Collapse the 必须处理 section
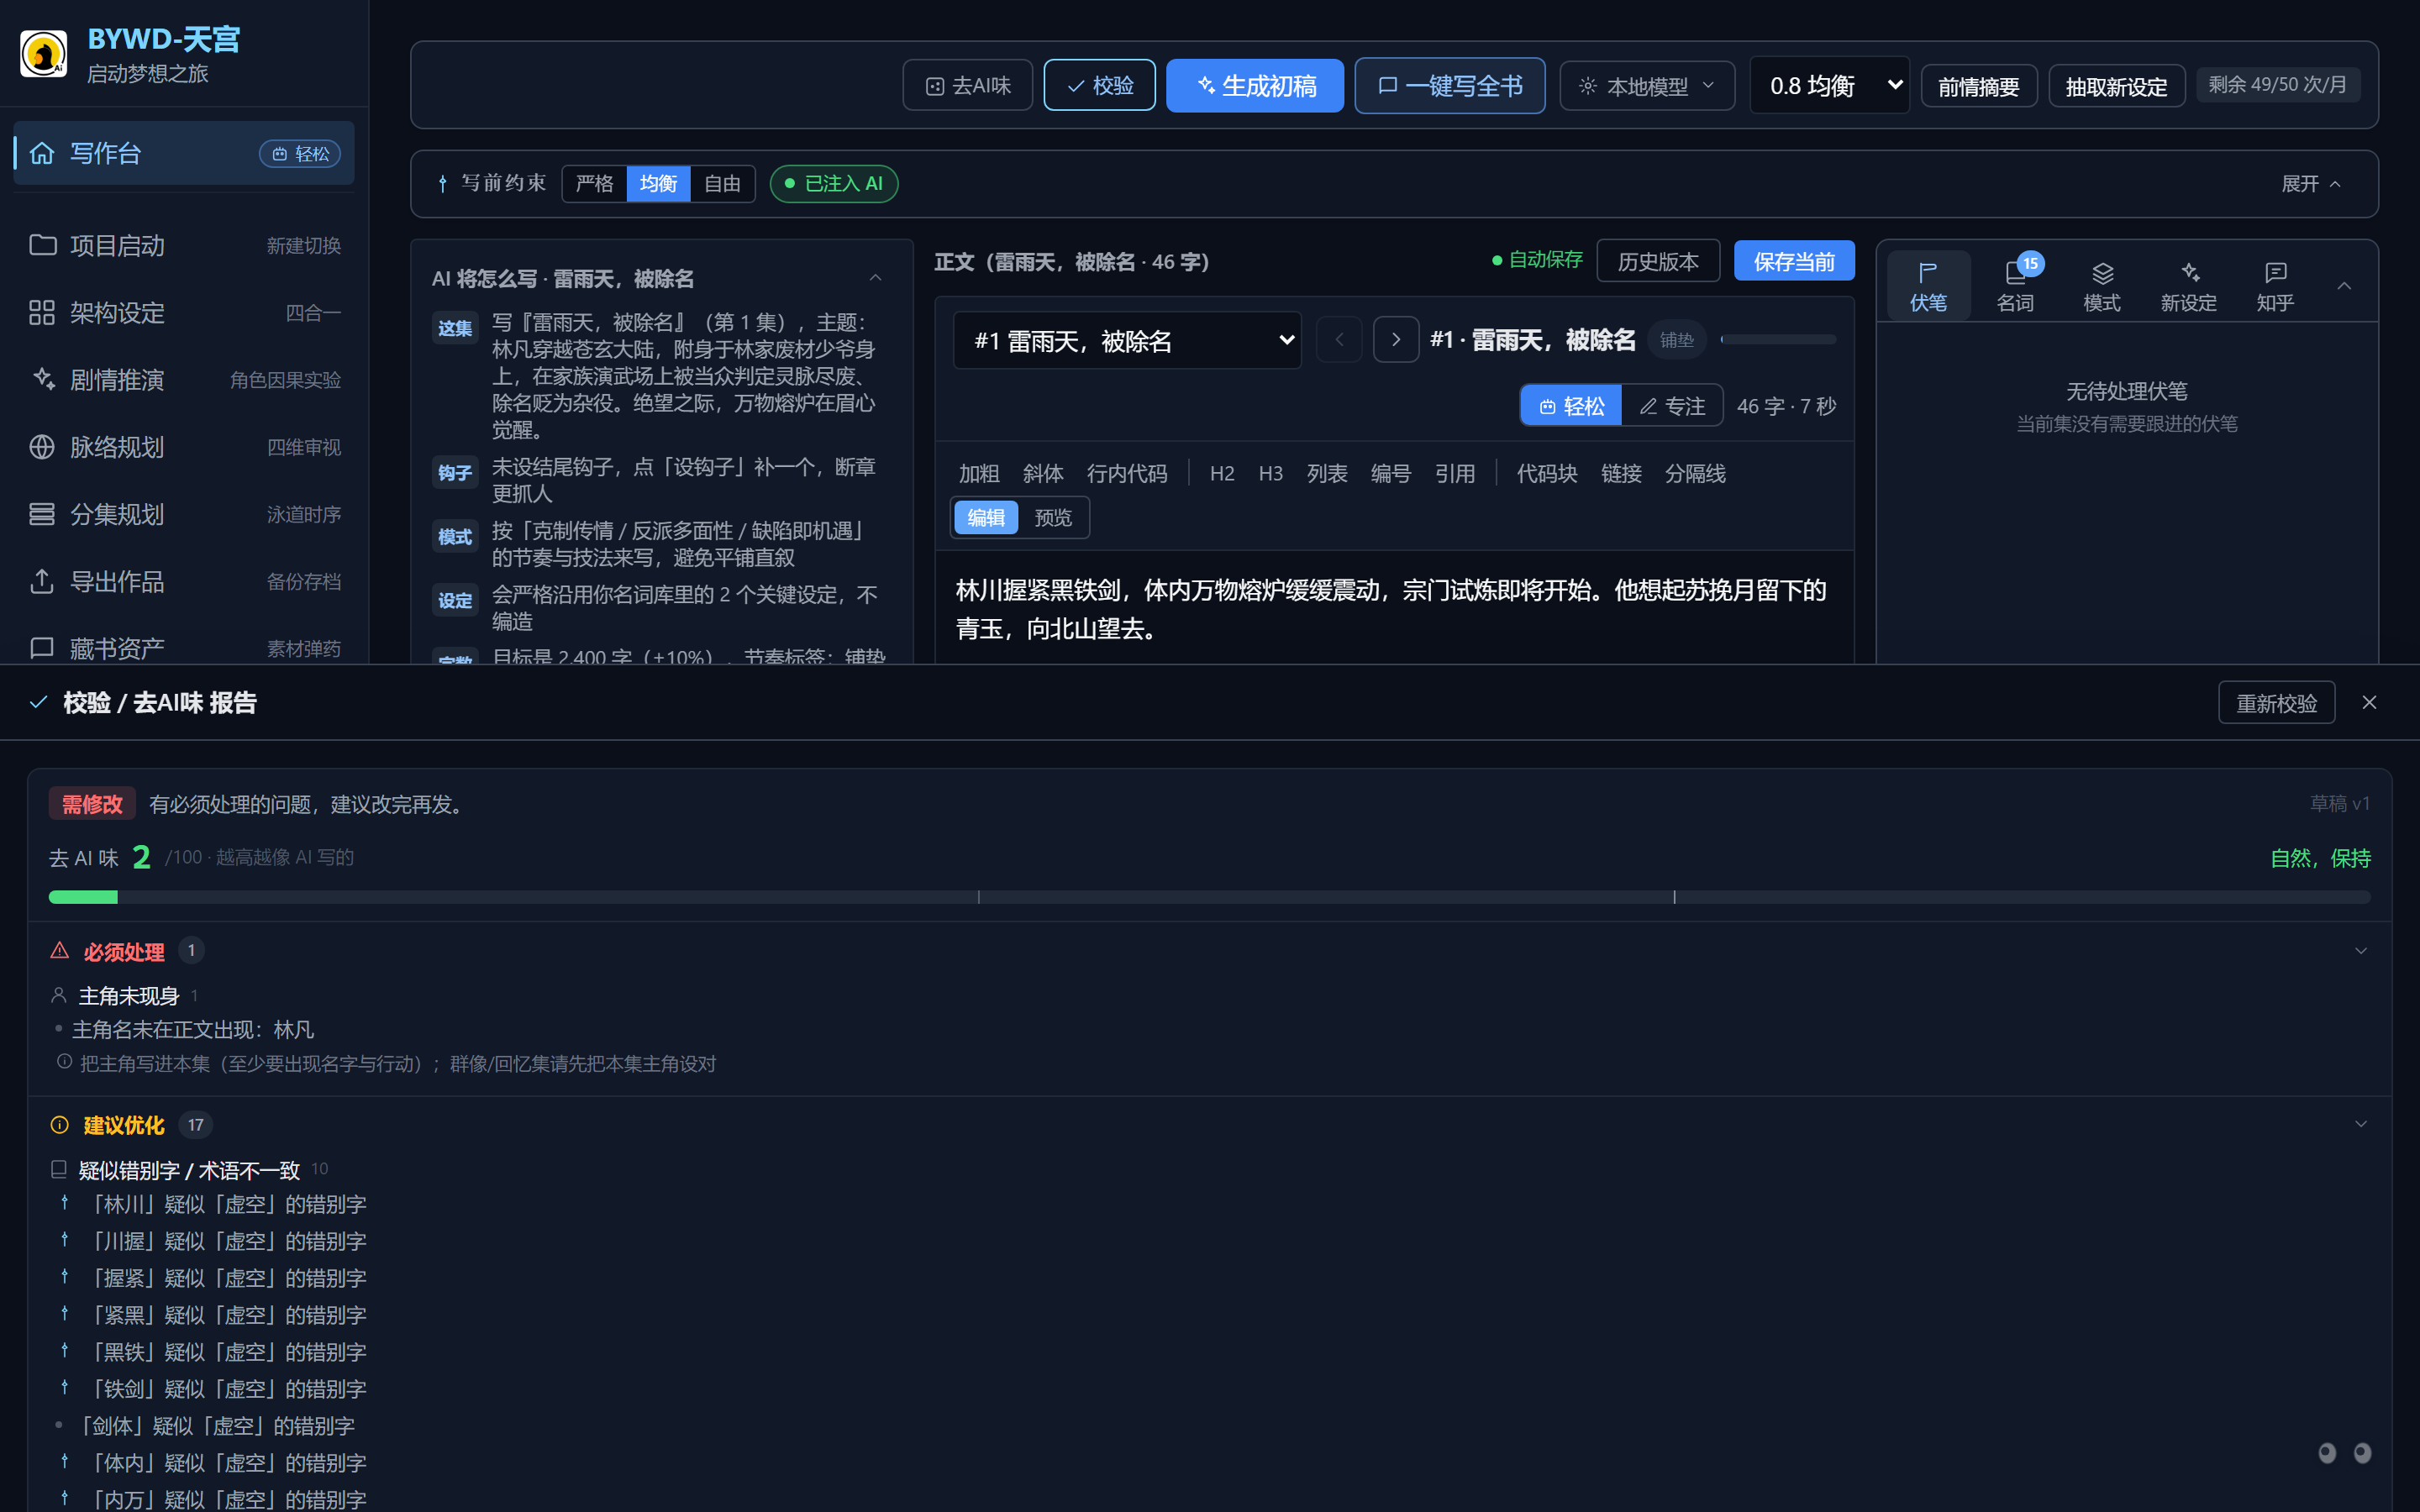This screenshot has height=1512, width=2420. 2361,951
